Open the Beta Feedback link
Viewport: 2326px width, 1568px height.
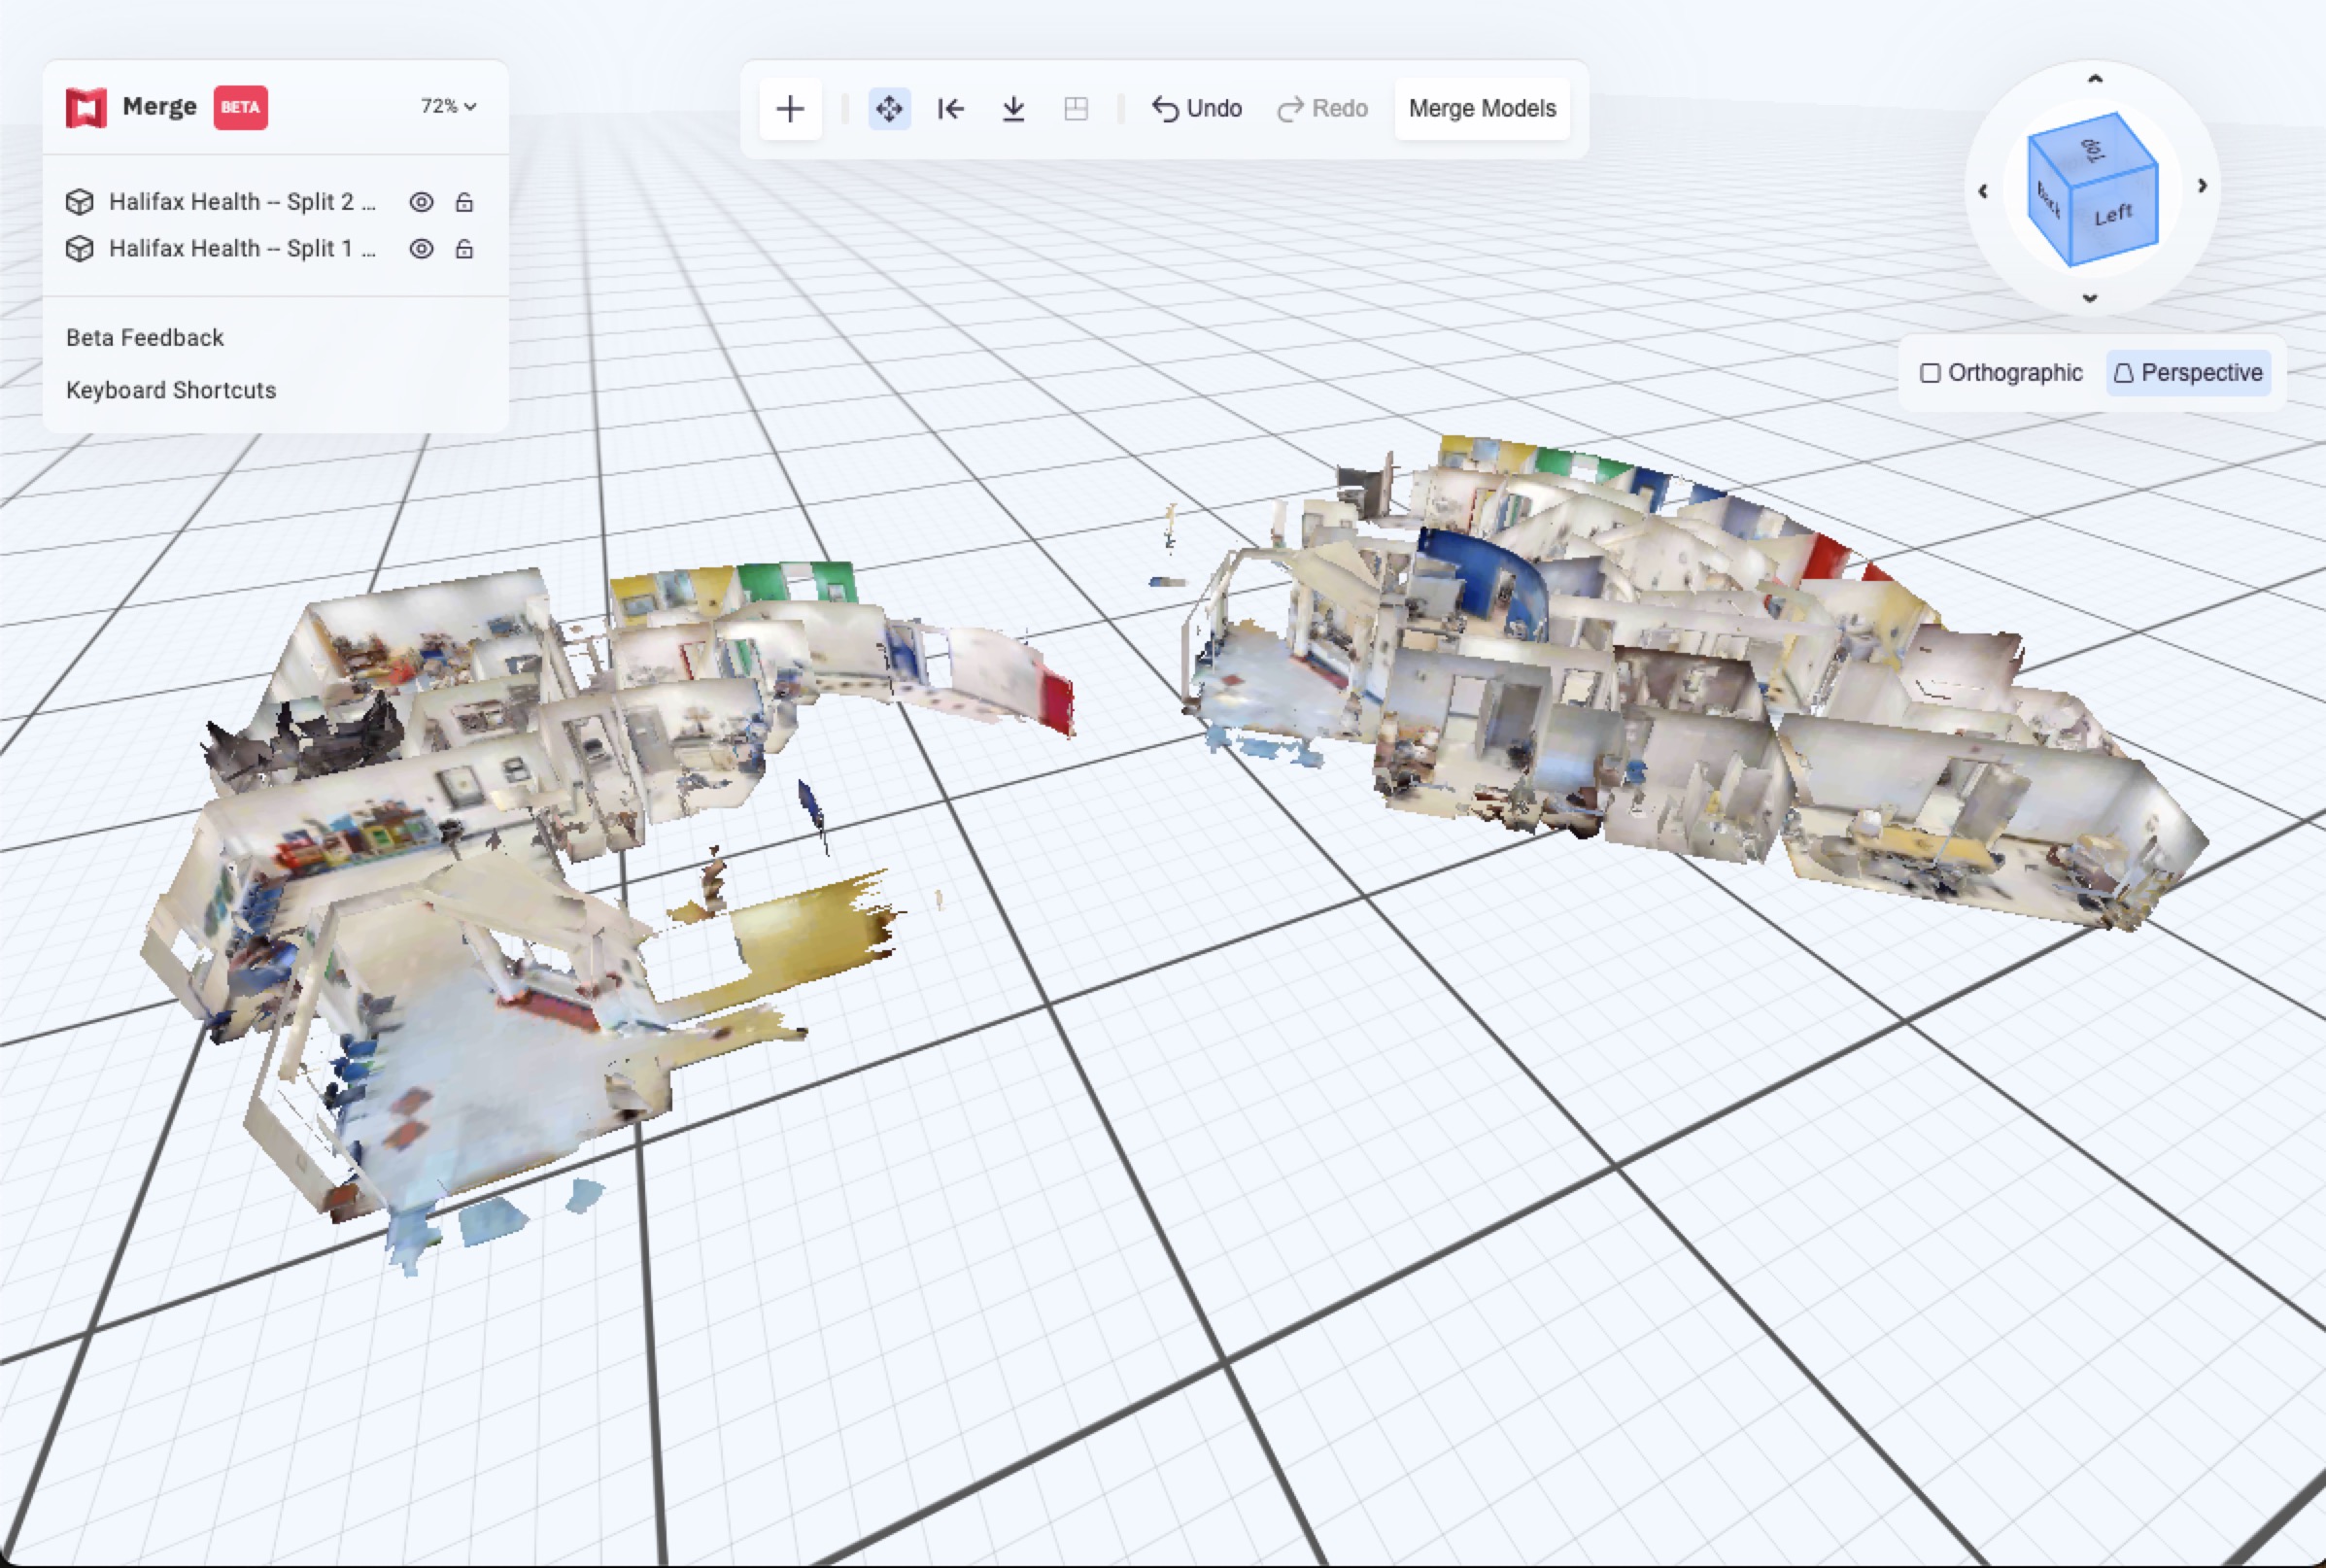pyautogui.click(x=144, y=337)
